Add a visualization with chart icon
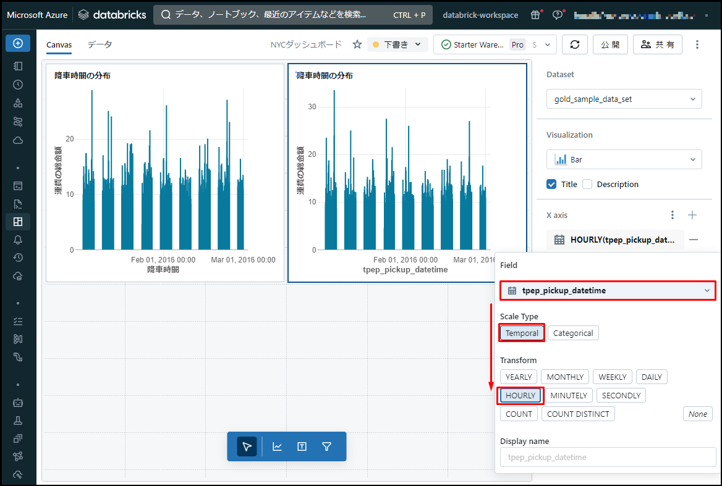Screen dimensions: 722x486 [x=277, y=447]
